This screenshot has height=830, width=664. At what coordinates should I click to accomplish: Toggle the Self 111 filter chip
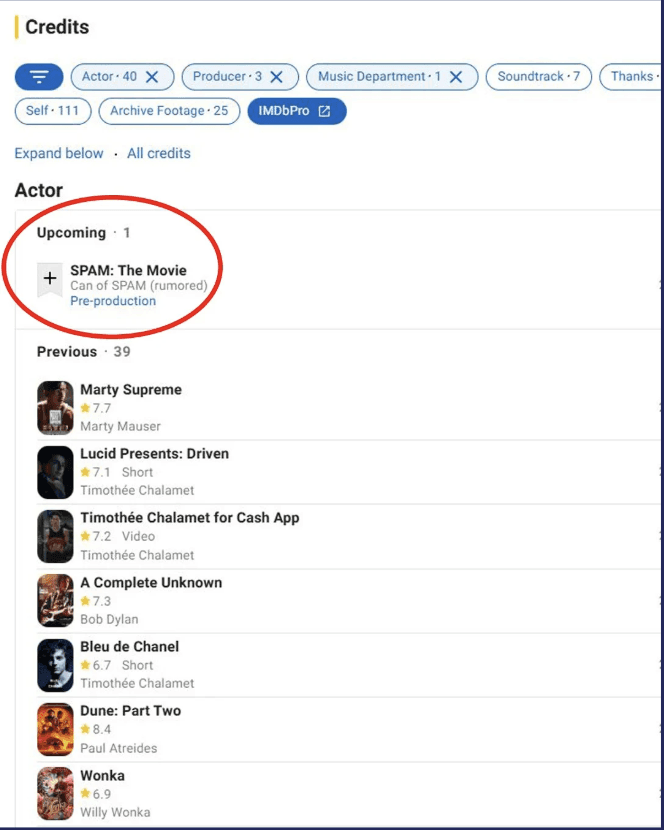pyautogui.click(x=53, y=111)
